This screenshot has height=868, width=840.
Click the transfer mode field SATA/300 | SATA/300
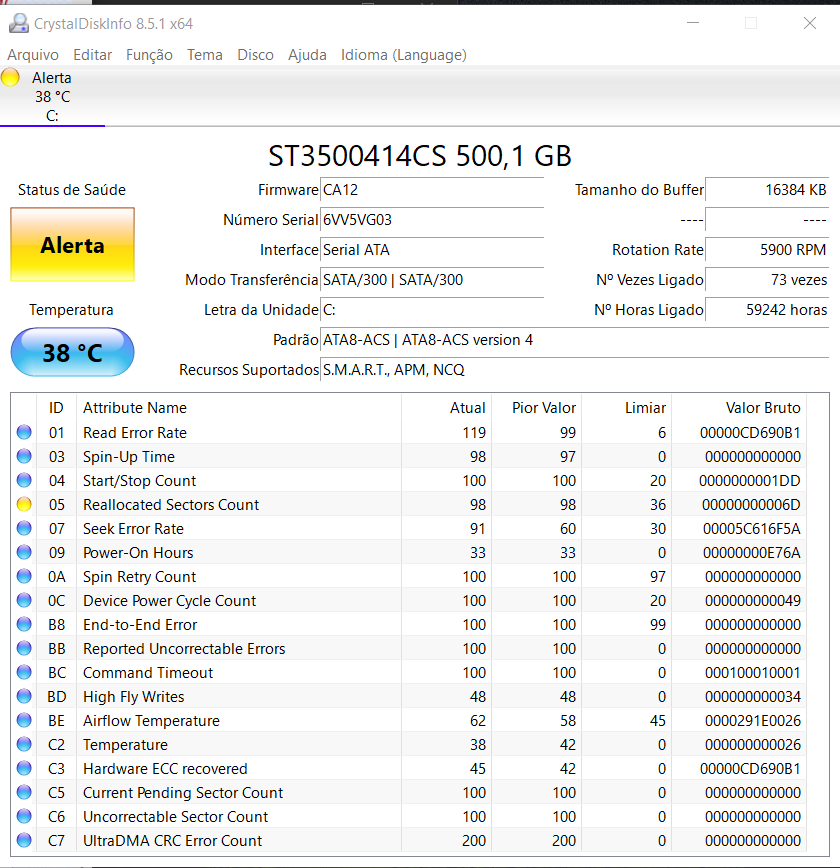click(431, 280)
